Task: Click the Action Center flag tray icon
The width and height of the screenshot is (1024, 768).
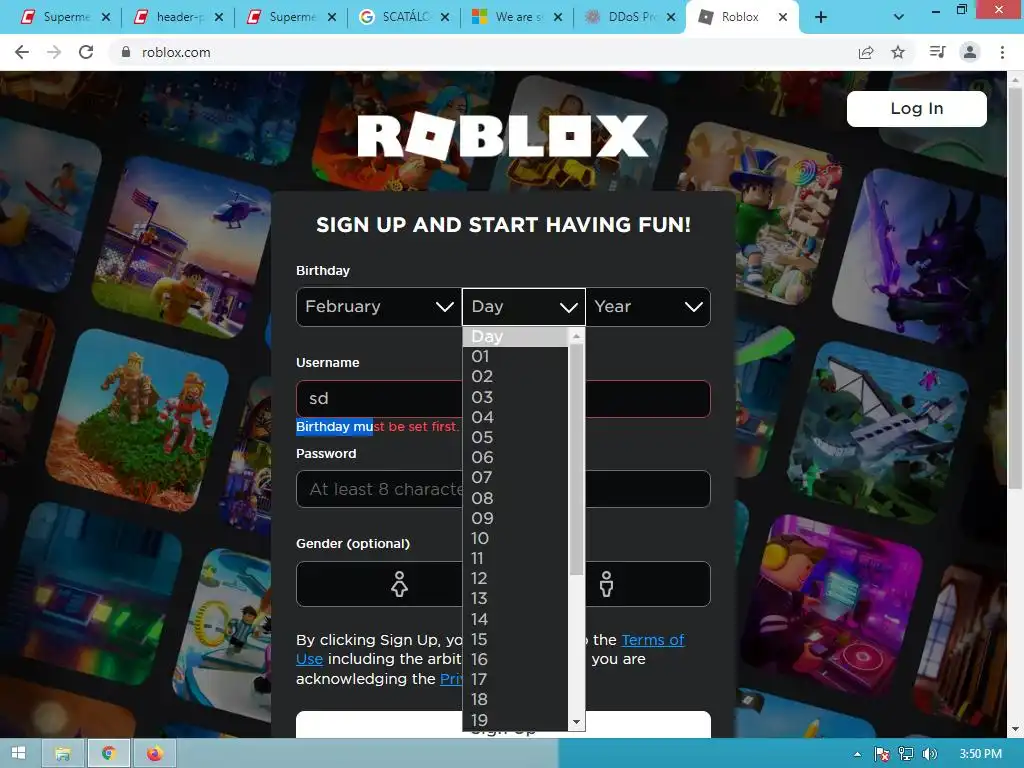Action: tap(882, 754)
